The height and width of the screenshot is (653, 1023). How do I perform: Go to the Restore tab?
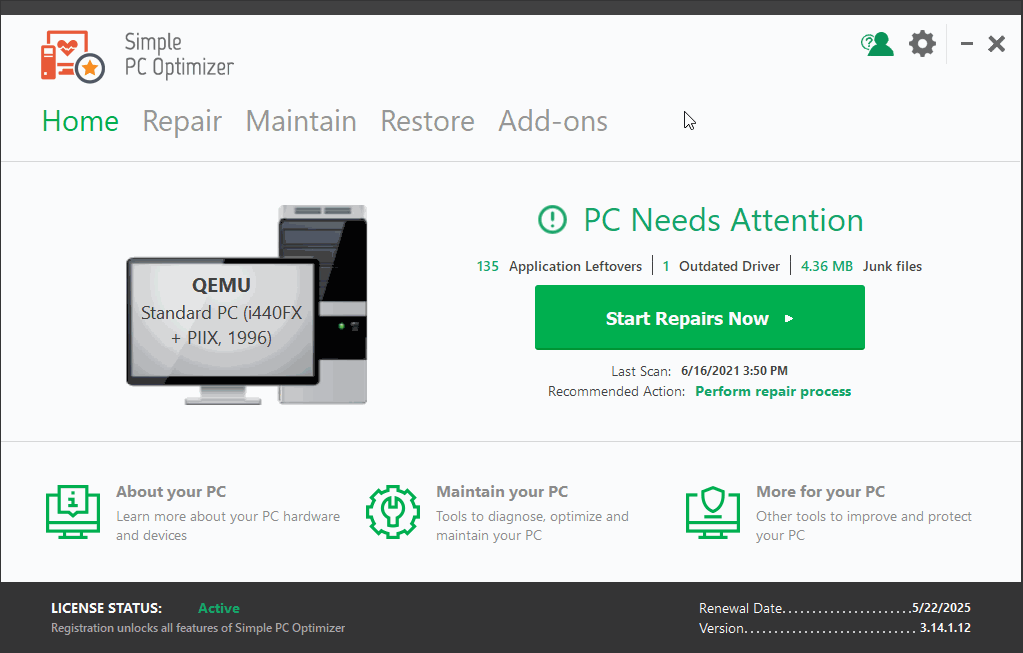pyautogui.click(x=427, y=121)
